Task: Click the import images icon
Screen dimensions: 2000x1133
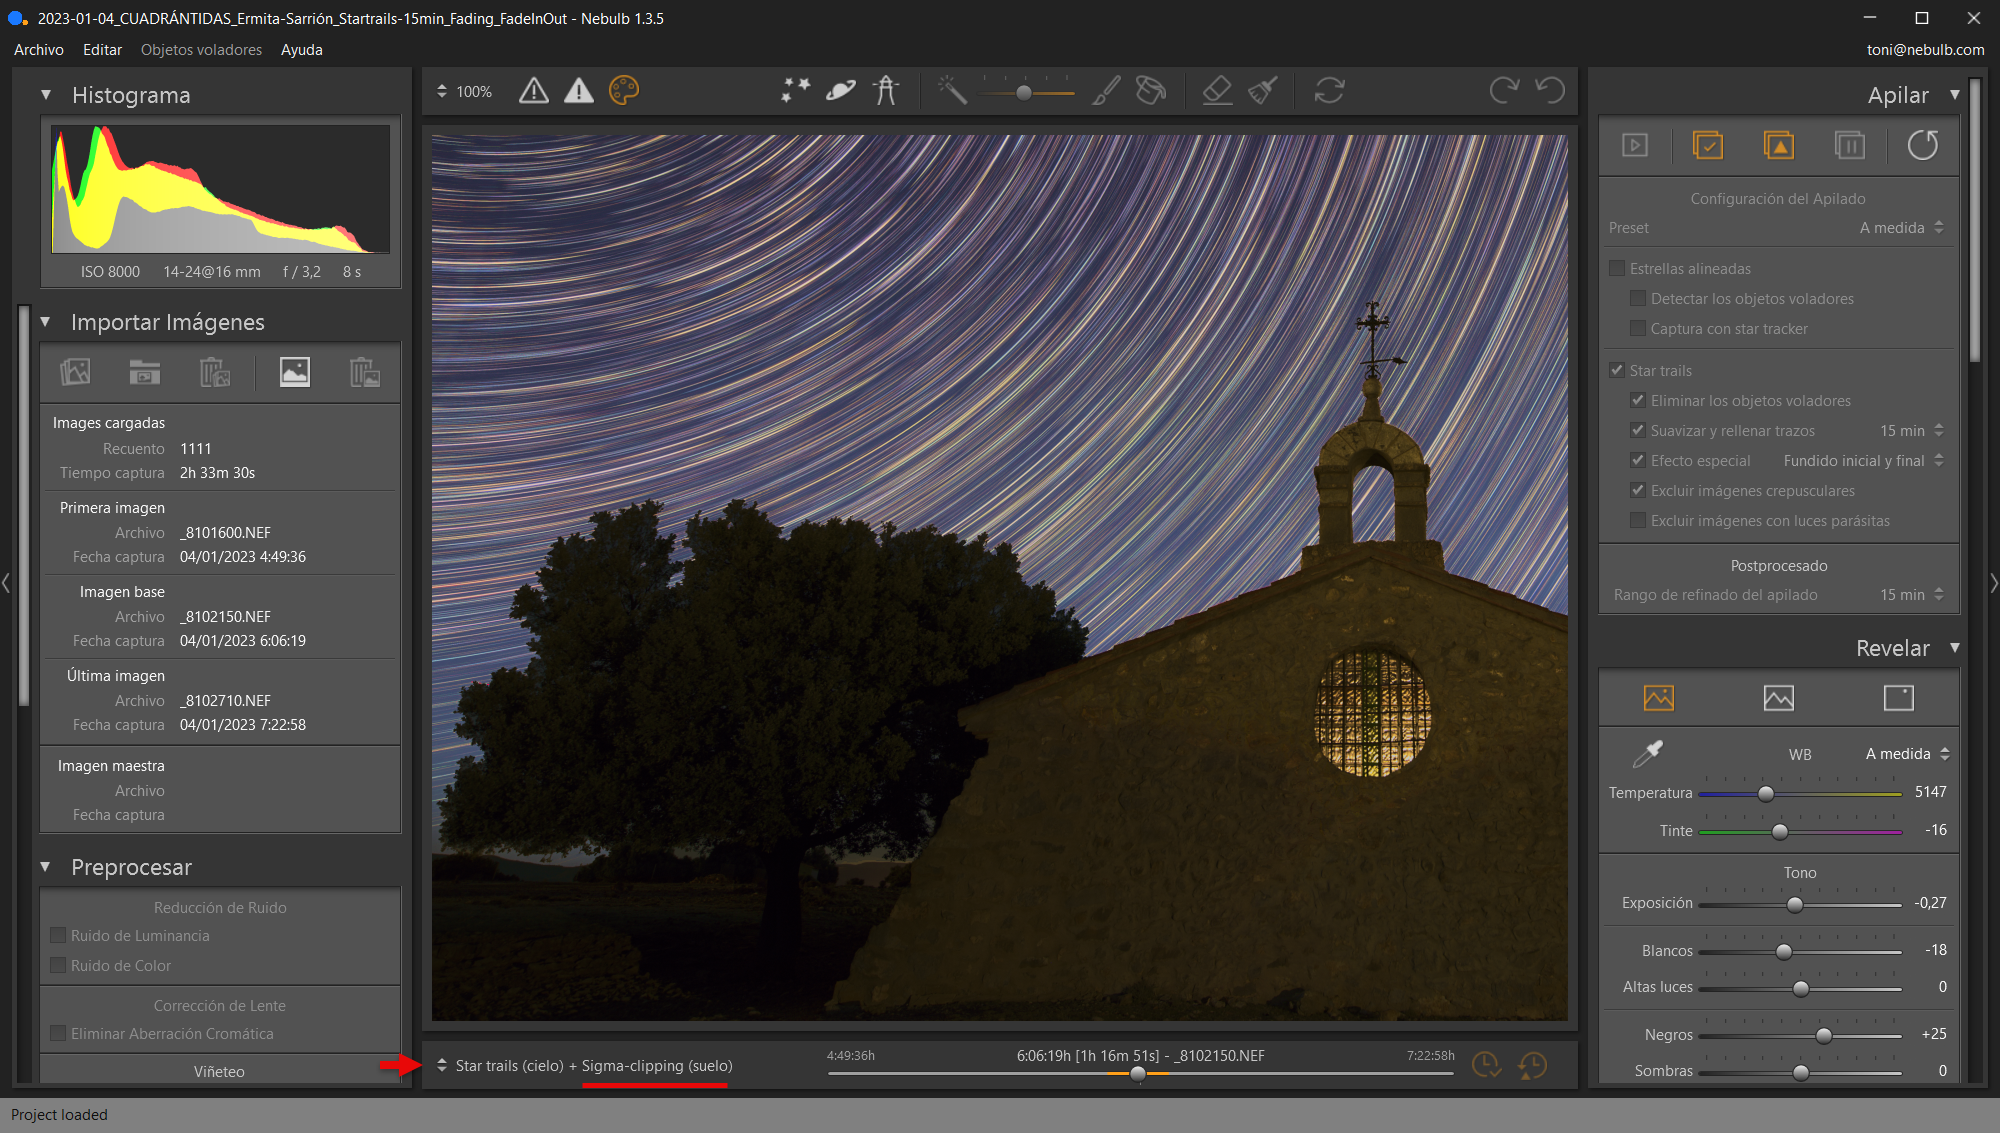Action: click(x=75, y=372)
